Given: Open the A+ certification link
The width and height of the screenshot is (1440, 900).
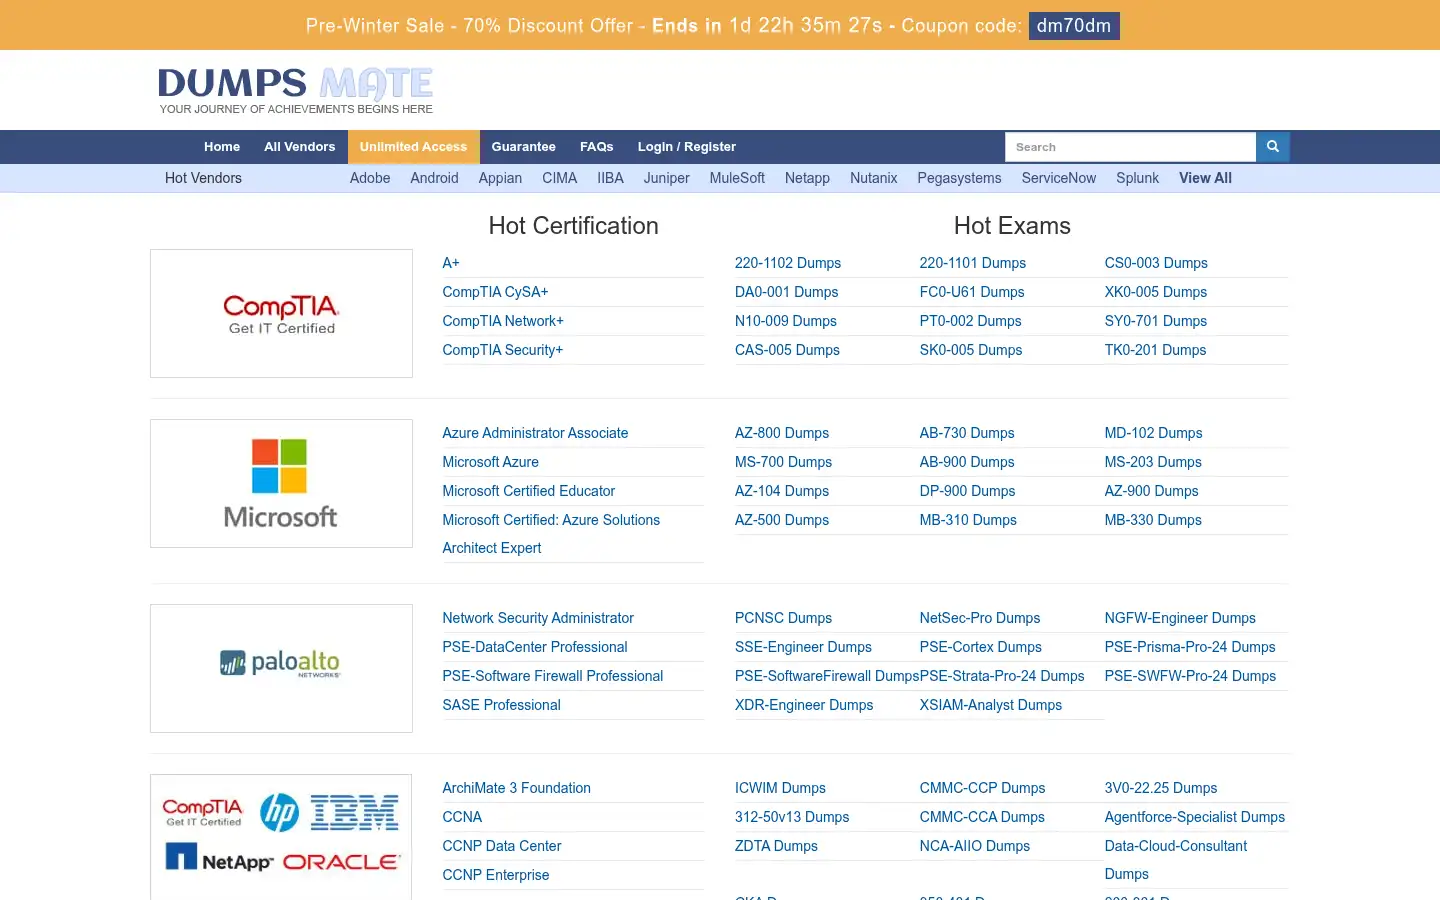Looking at the screenshot, I should 451,263.
